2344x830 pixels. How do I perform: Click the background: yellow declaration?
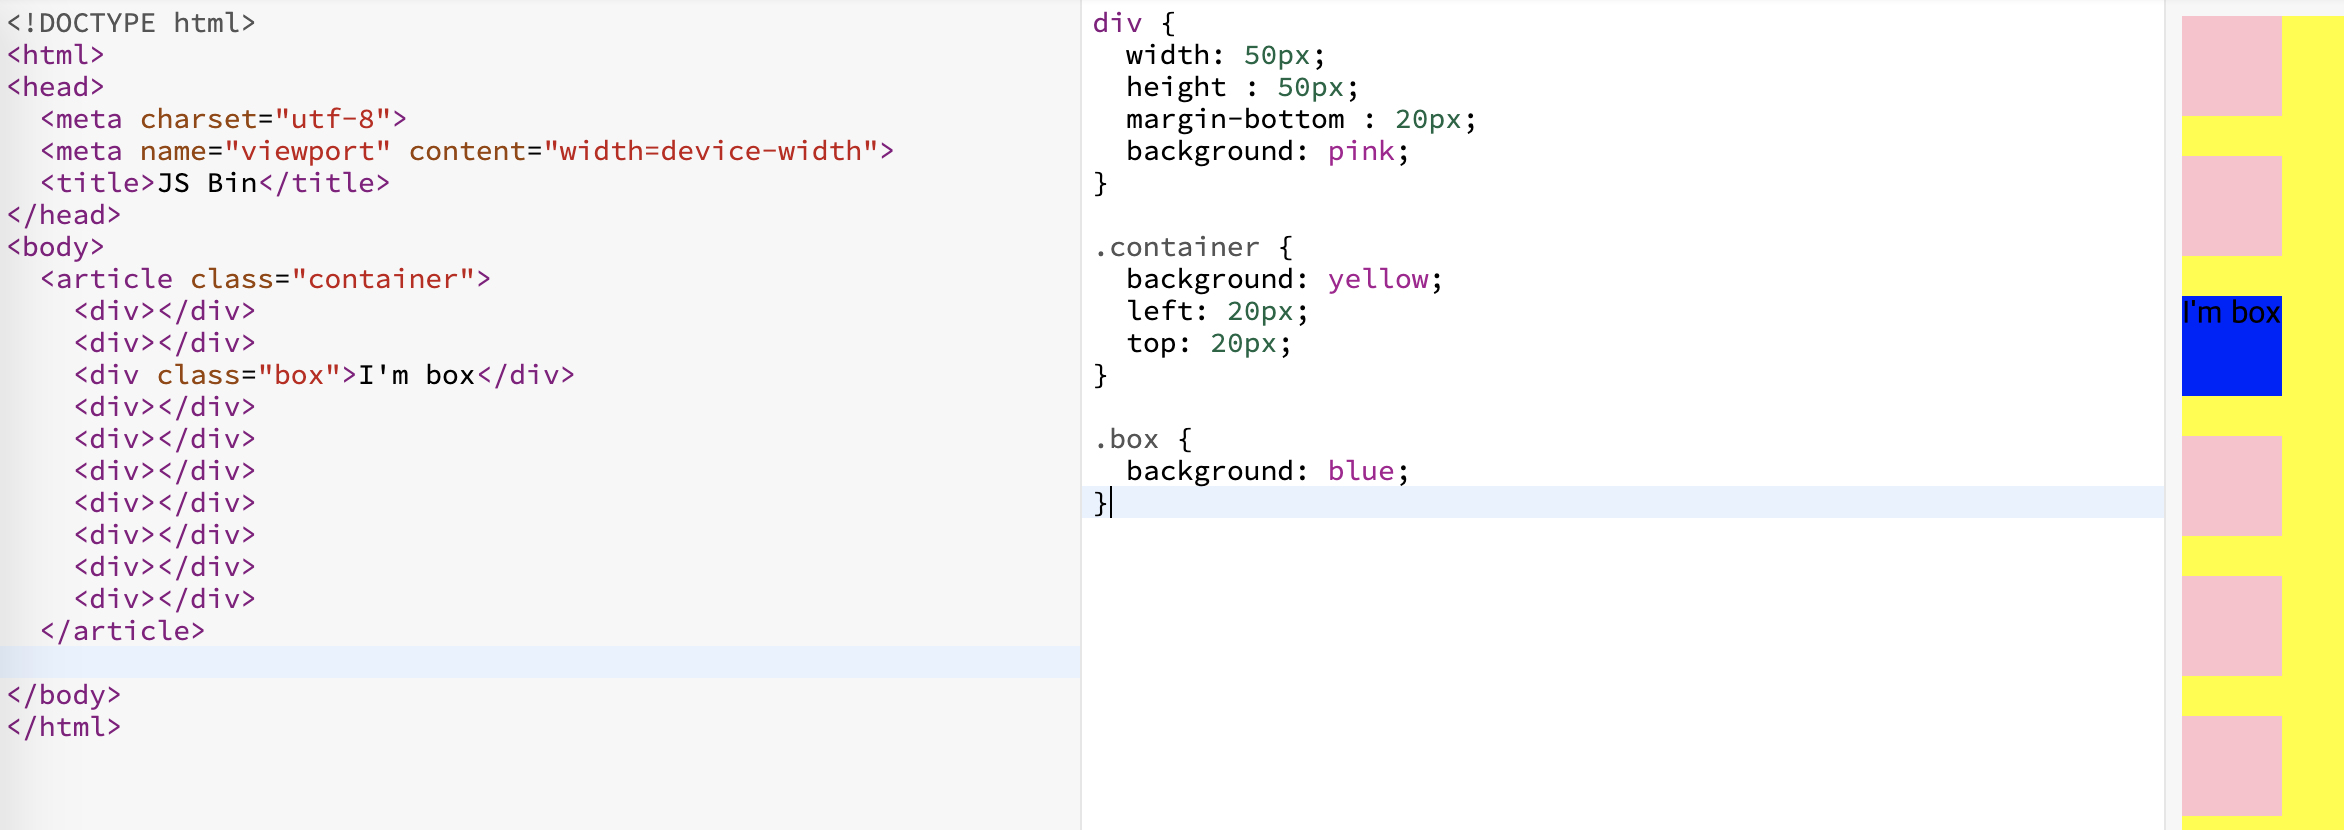(1285, 279)
